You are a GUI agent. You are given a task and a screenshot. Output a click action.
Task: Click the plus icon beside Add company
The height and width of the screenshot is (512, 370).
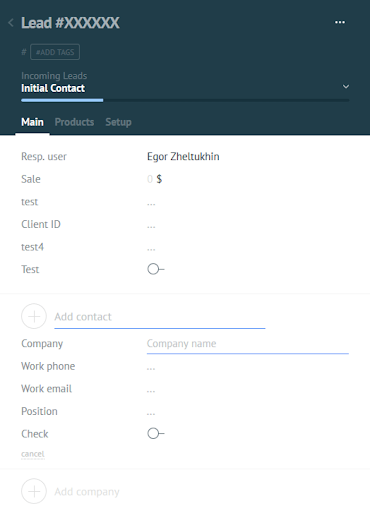tap(34, 491)
